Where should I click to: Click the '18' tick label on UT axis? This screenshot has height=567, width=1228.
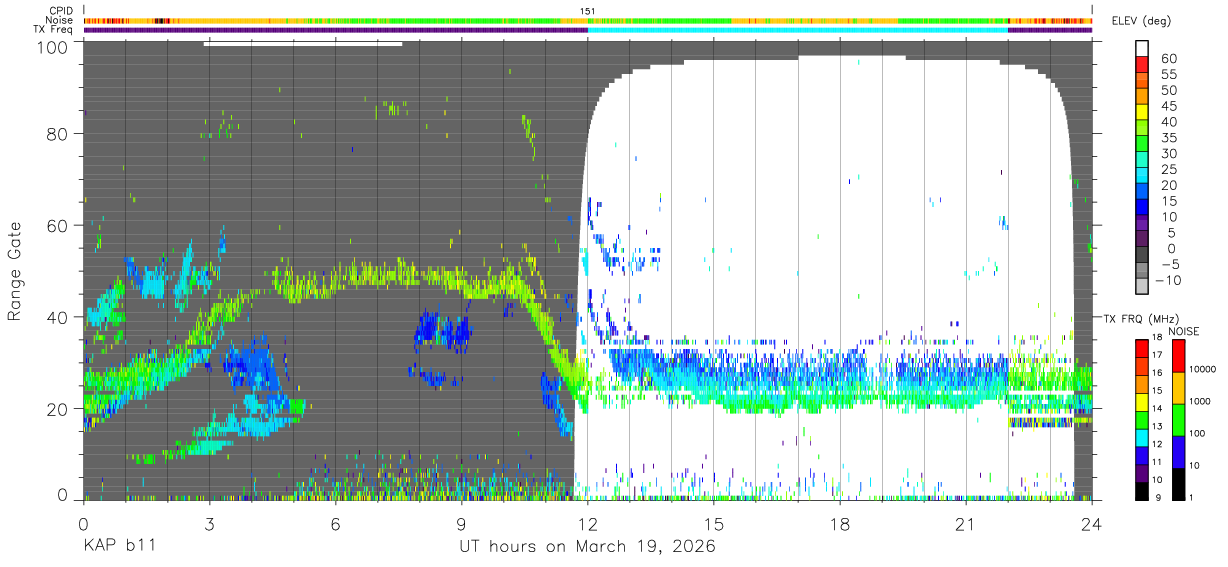pyautogui.click(x=840, y=524)
